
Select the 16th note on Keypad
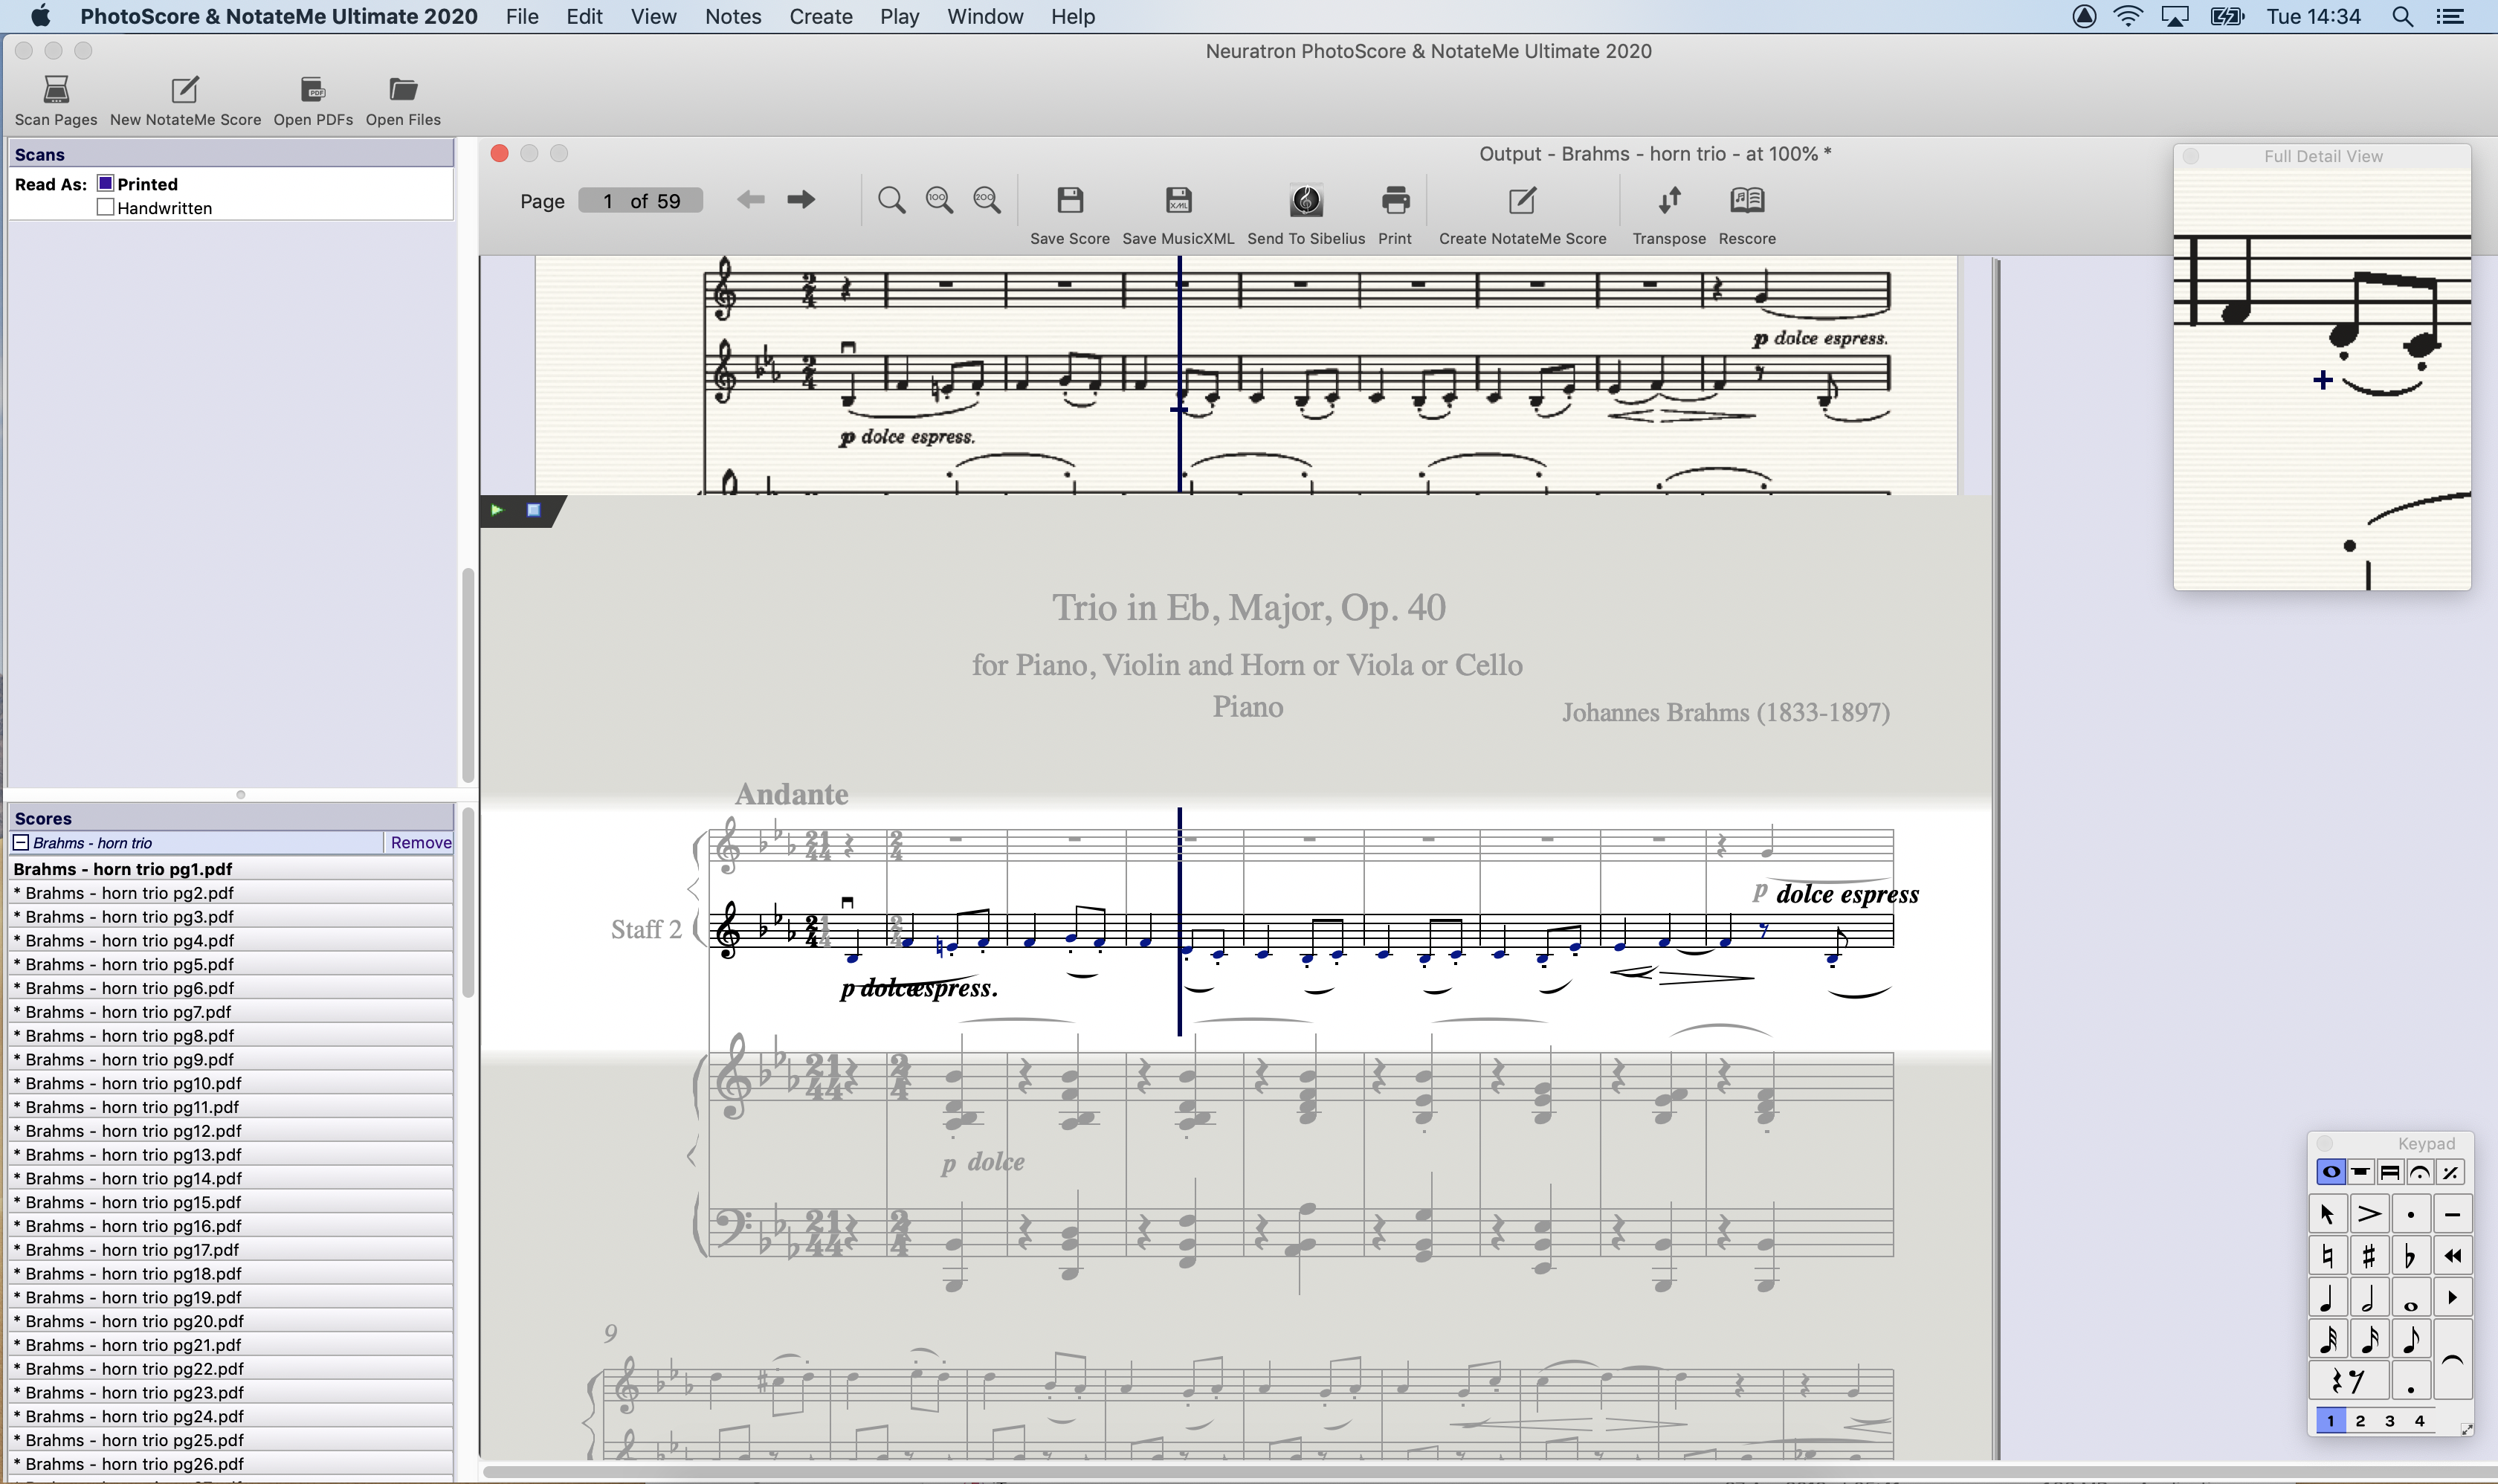[x=2369, y=1339]
